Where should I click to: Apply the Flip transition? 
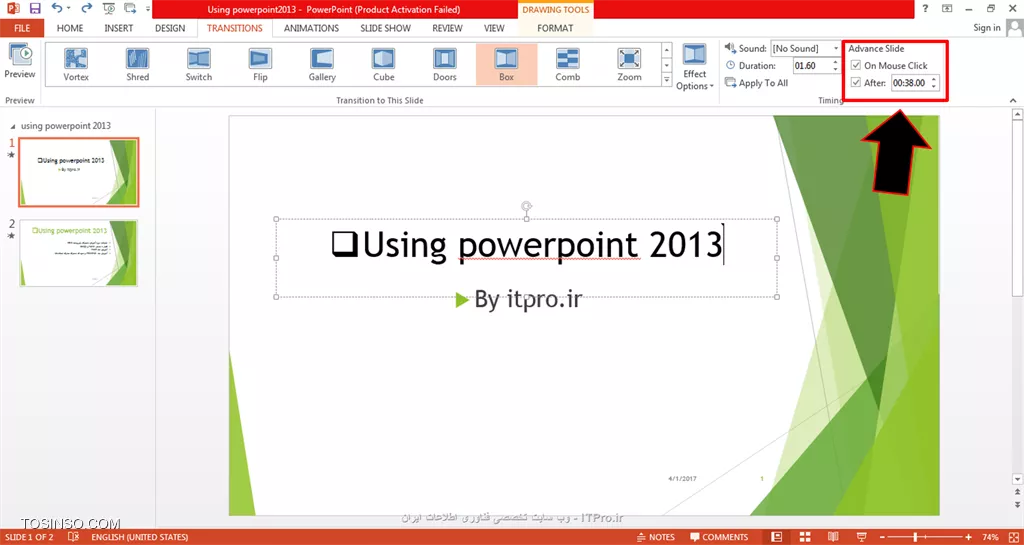(260, 65)
